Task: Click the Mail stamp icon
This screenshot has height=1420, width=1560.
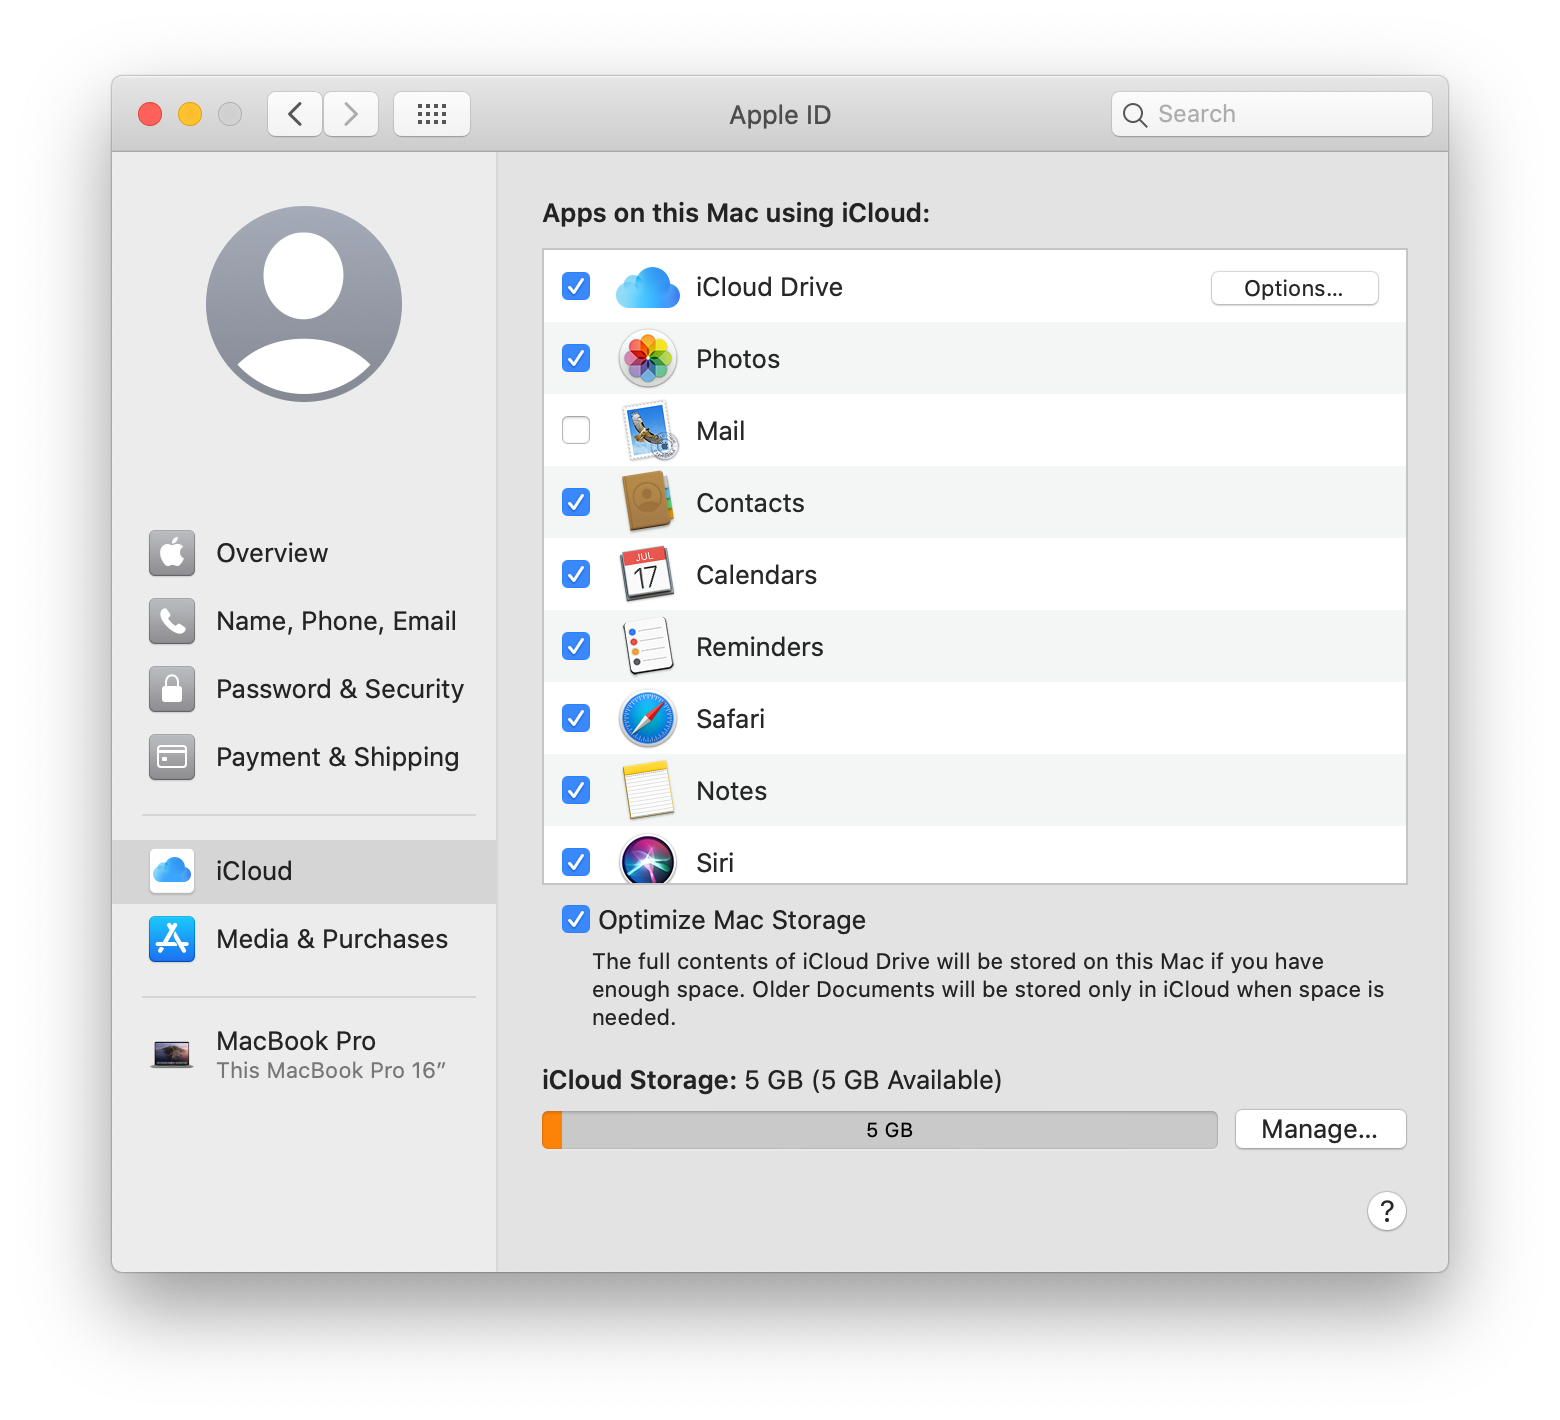Action: [x=648, y=431]
